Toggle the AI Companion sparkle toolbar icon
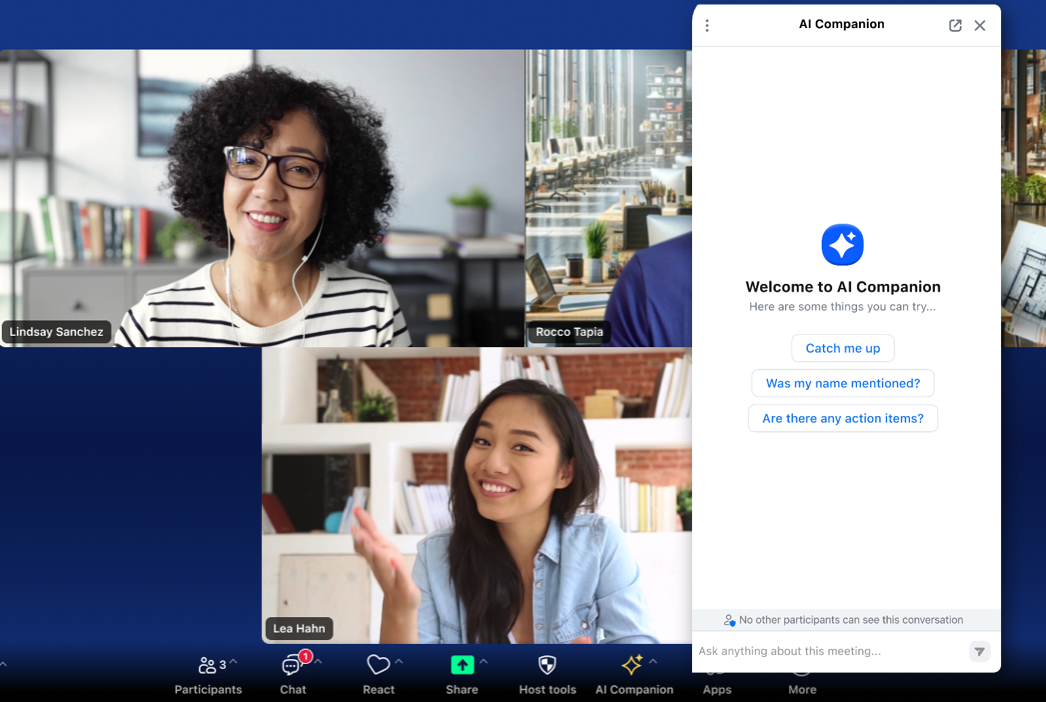Screen dimensions: 1046x702 coord(632,665)
